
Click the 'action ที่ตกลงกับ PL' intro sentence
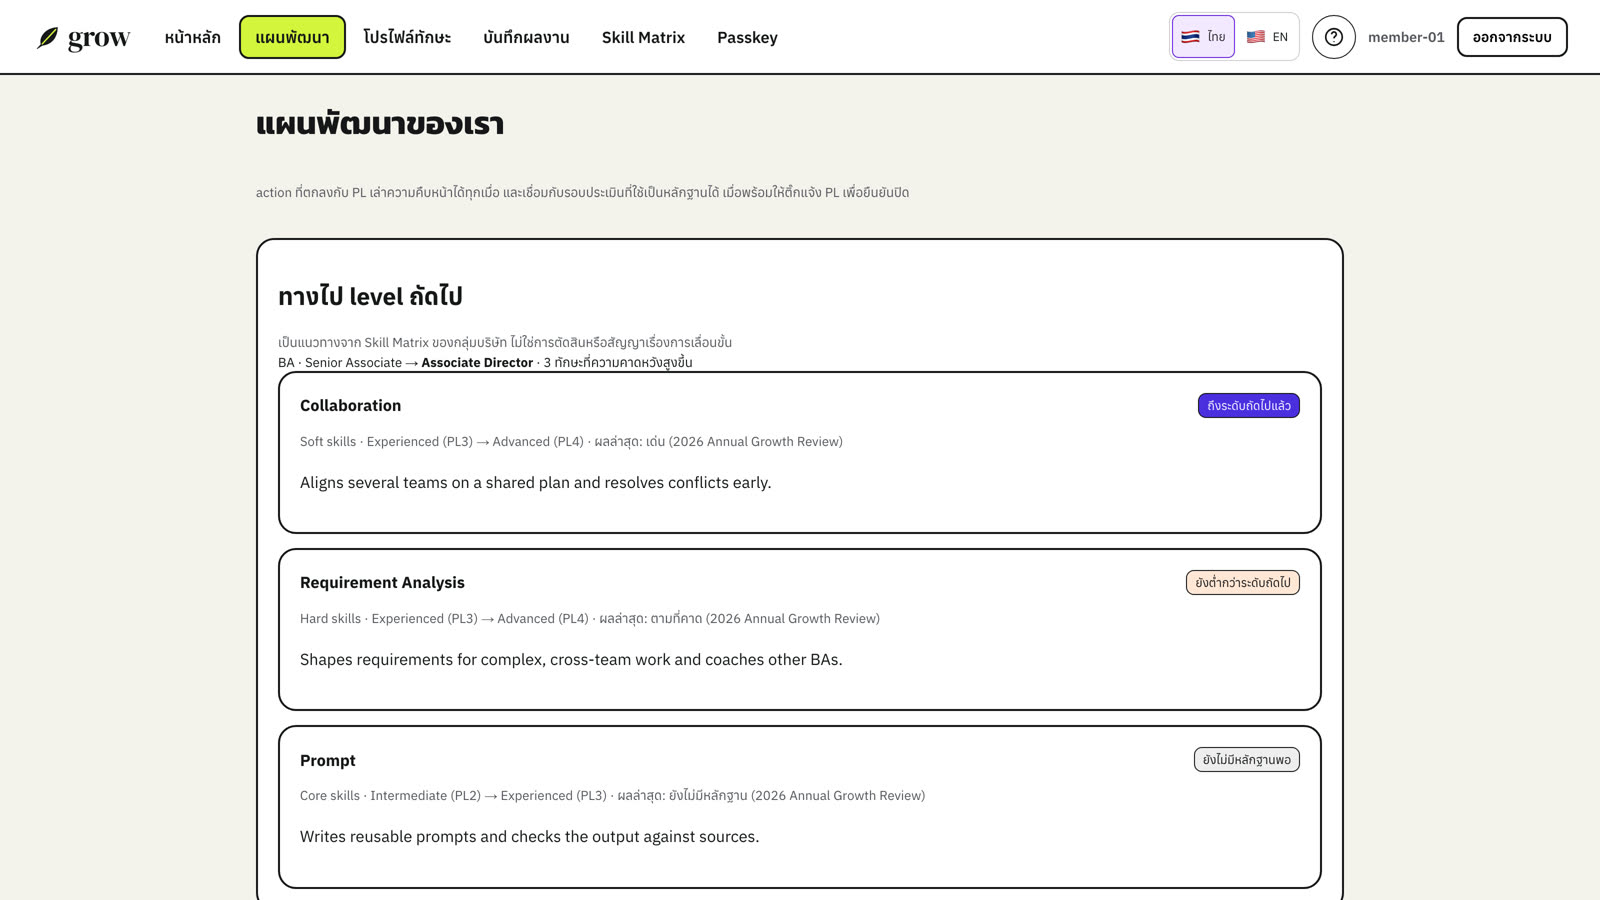click(x=582, y=192)
